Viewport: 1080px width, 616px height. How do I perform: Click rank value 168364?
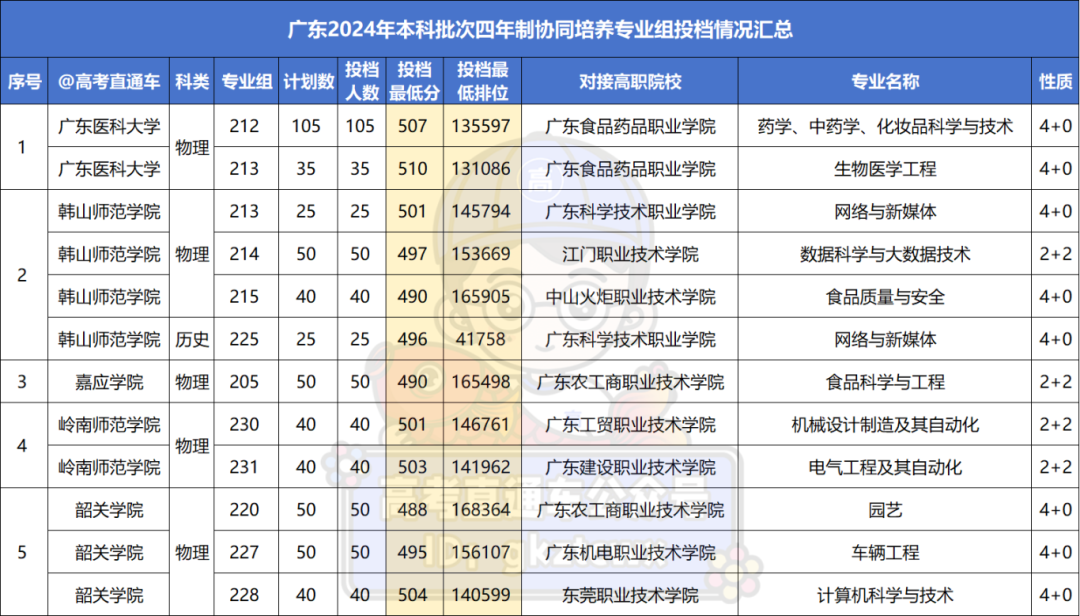point(481,510)
